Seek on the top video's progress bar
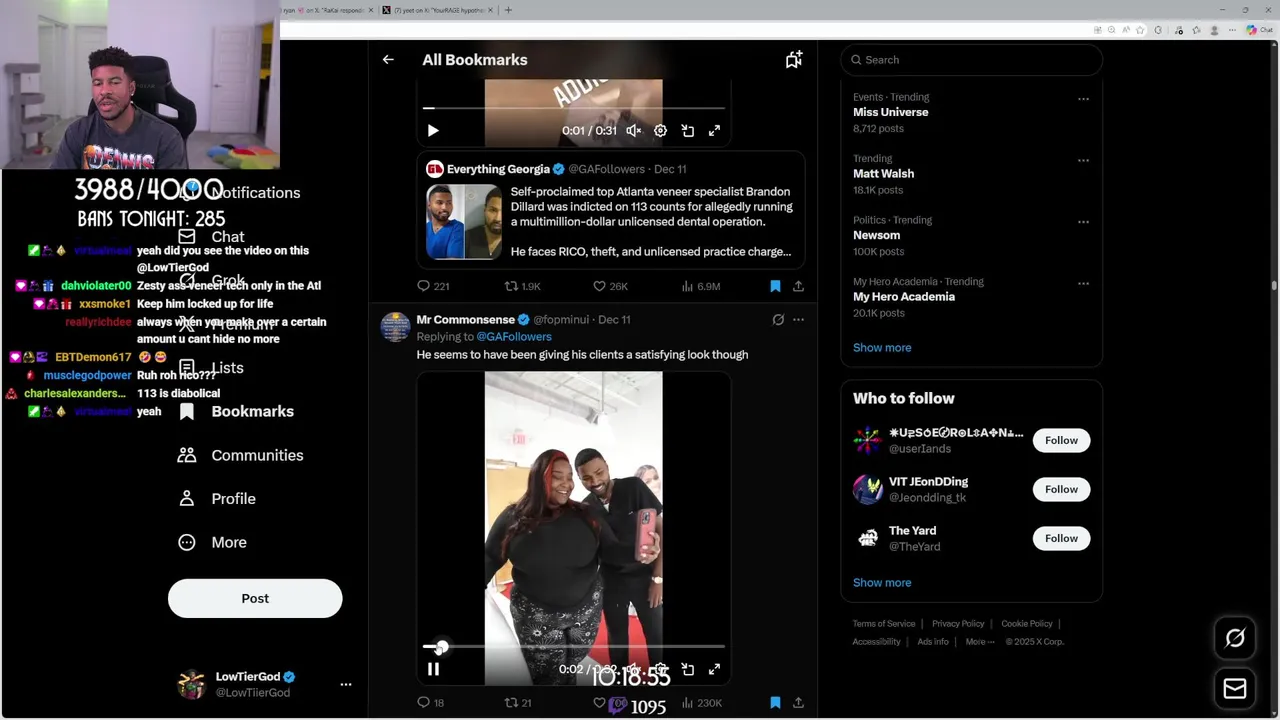Image resolution: width=1280 pixels, height=720 pixels. 574,108
